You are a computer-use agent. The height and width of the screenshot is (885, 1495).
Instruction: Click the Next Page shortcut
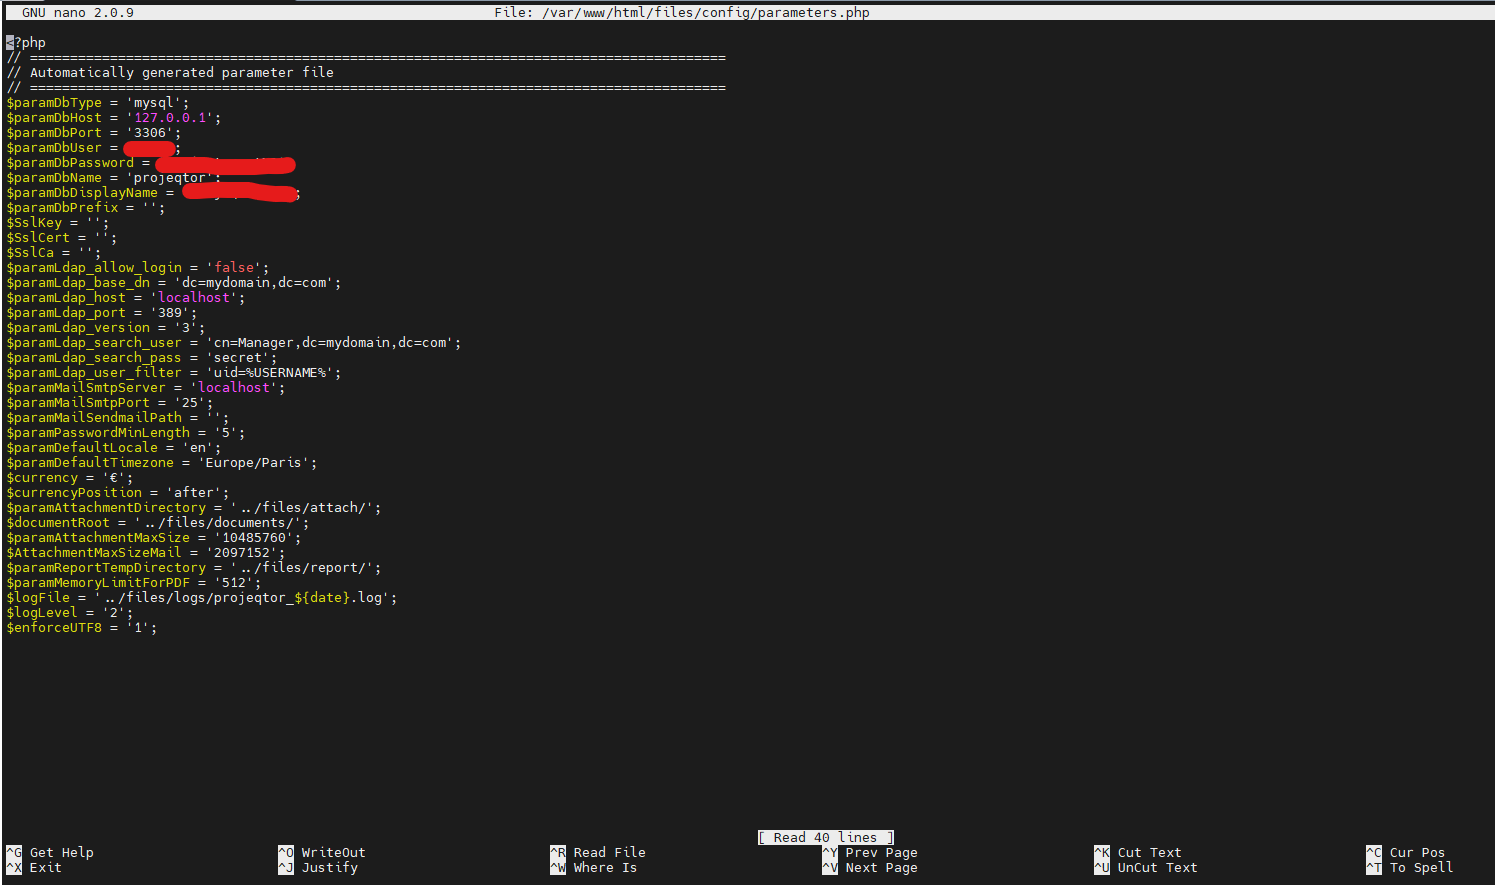pyautogui.click(x=881, y=868)
